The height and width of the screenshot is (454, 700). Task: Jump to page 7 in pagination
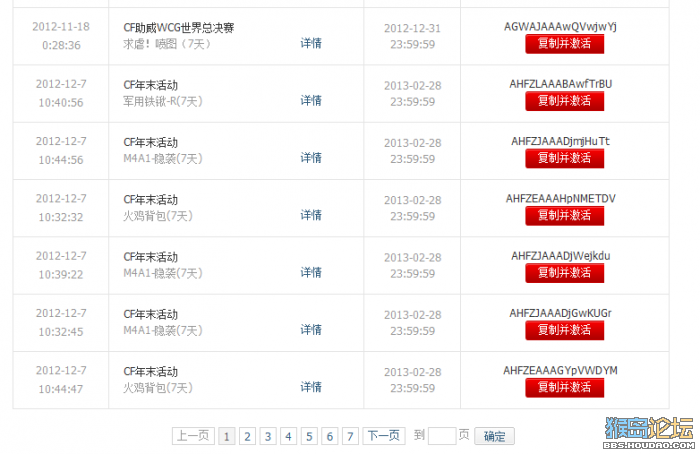tap(350, 436)
